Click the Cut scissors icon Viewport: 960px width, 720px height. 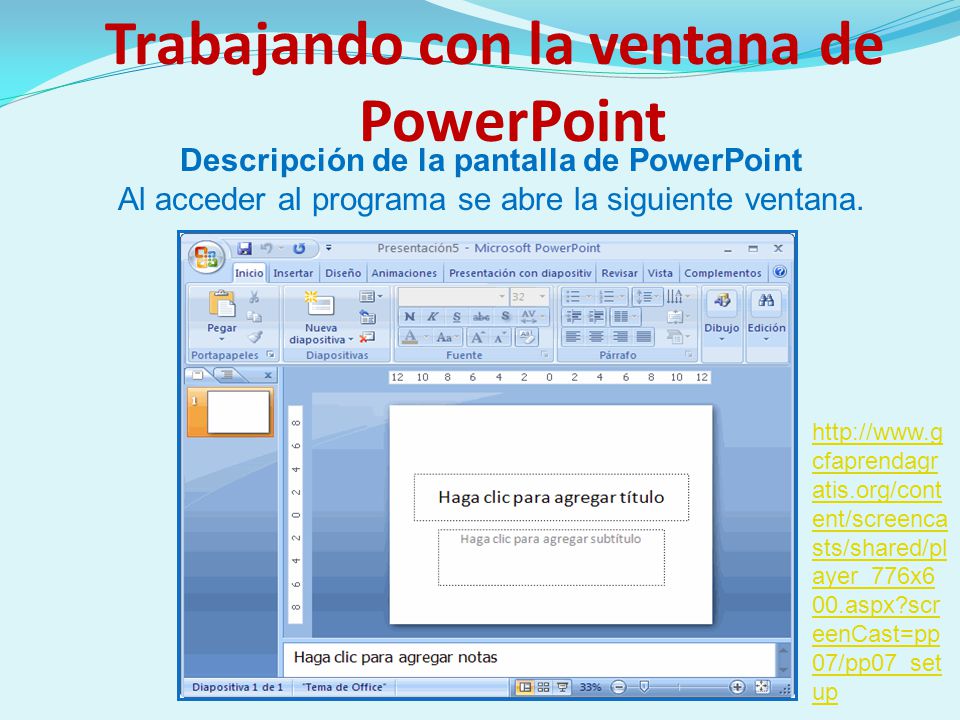coord(254,297)
